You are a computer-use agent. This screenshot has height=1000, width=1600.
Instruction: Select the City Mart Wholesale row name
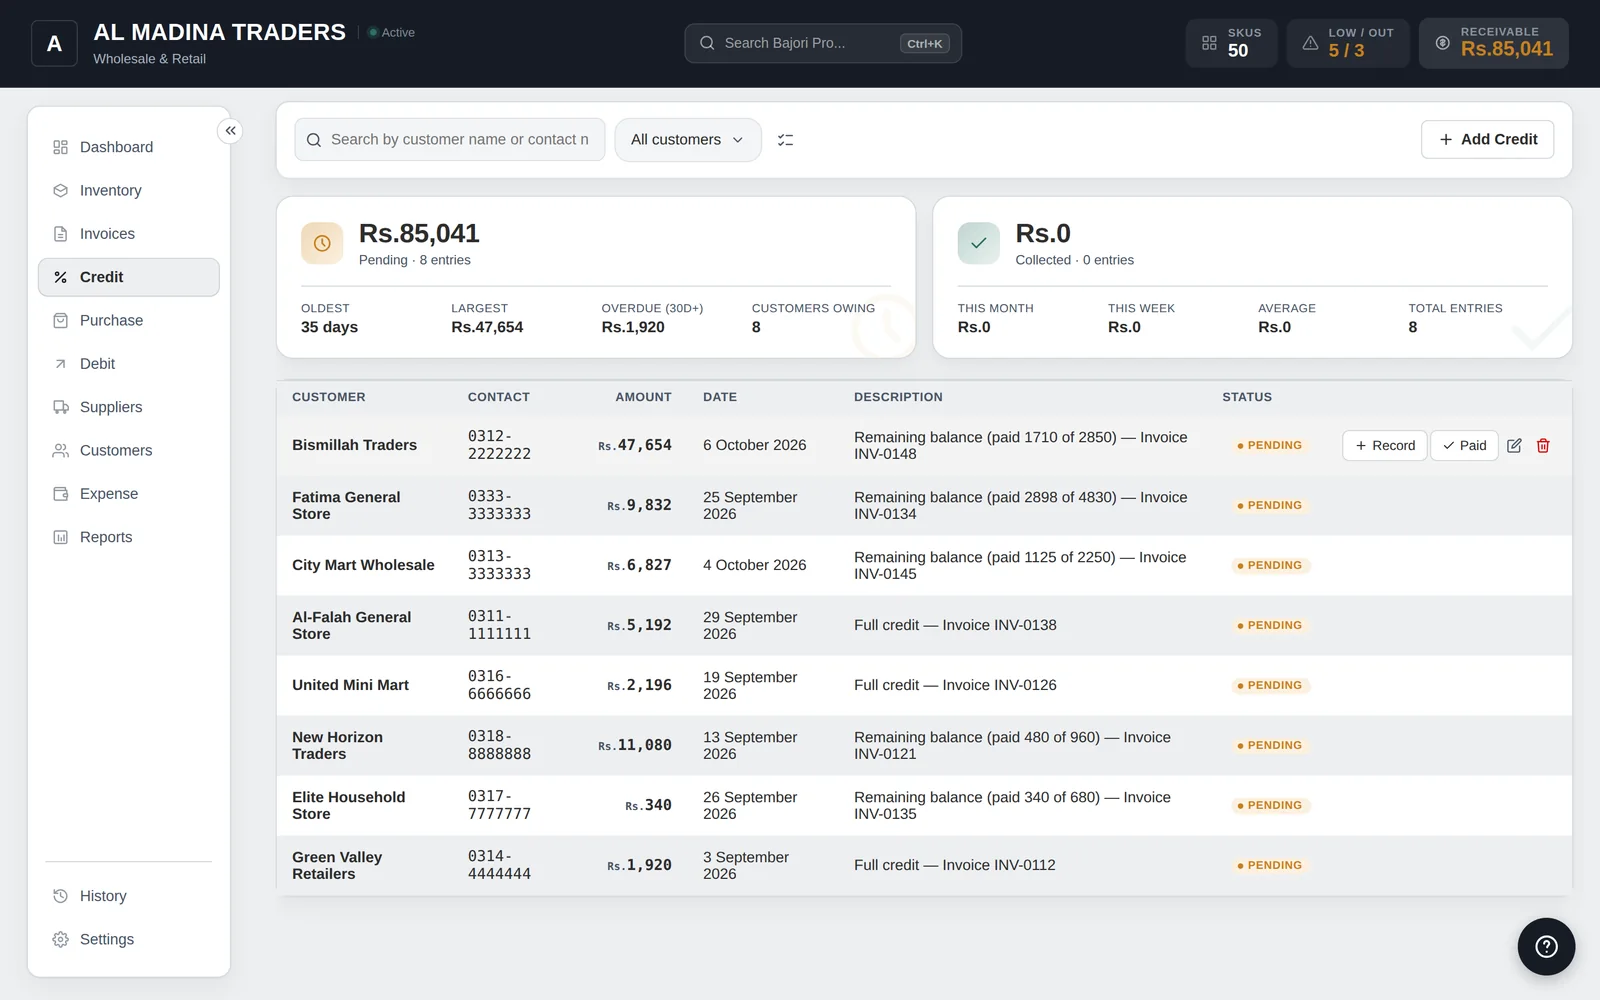pyautogui.click(x=363, y=565)
